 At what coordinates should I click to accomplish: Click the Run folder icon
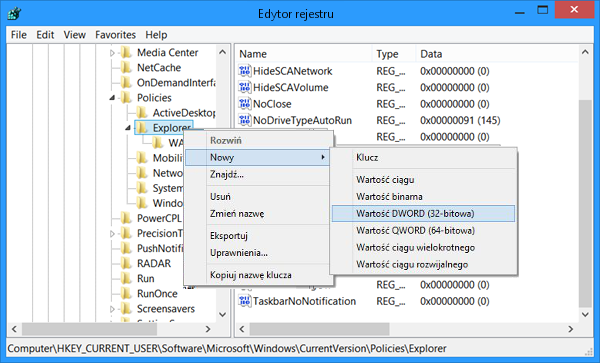(126, 278)
